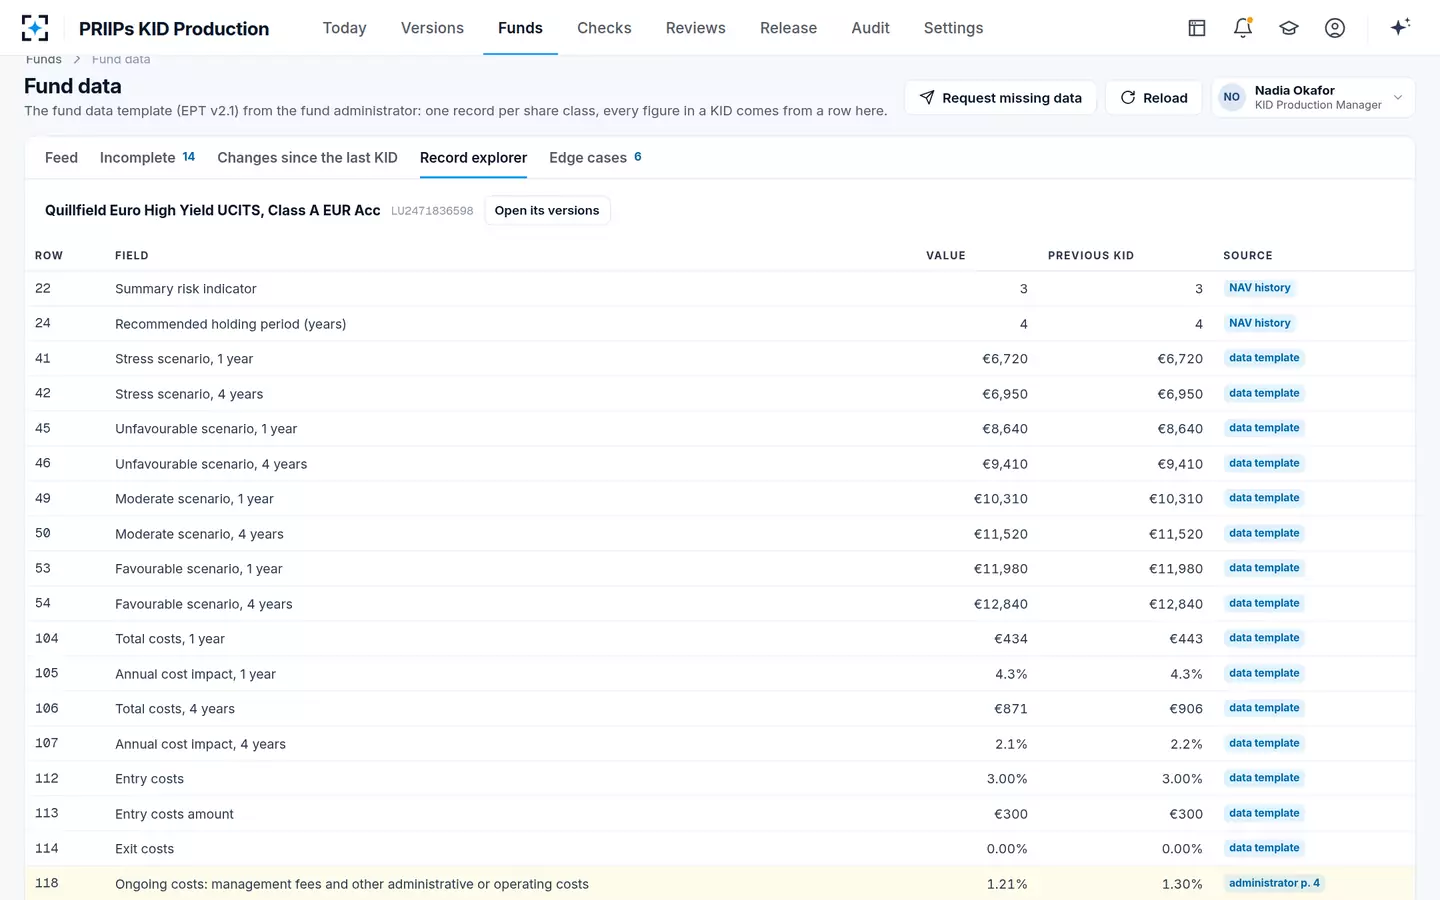
Task: Open the user account icon
Action: (1335, 28)
